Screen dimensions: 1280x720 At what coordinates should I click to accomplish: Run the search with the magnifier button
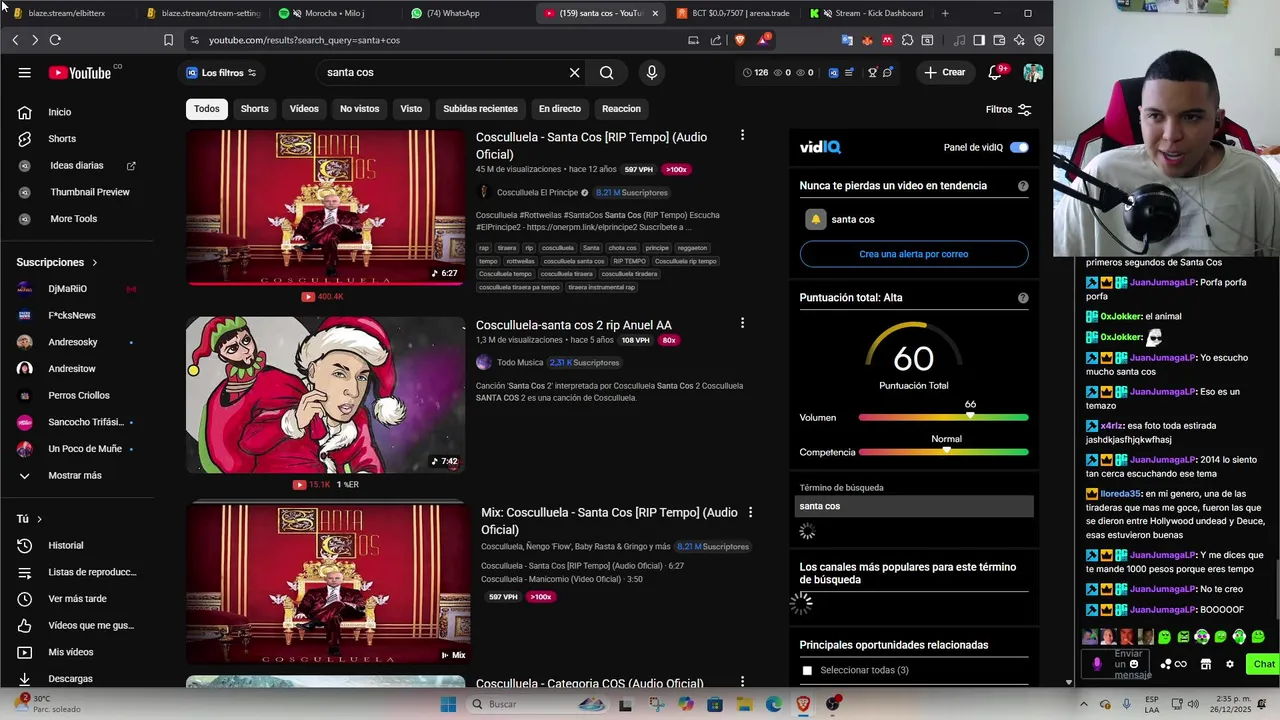point(607,72)
